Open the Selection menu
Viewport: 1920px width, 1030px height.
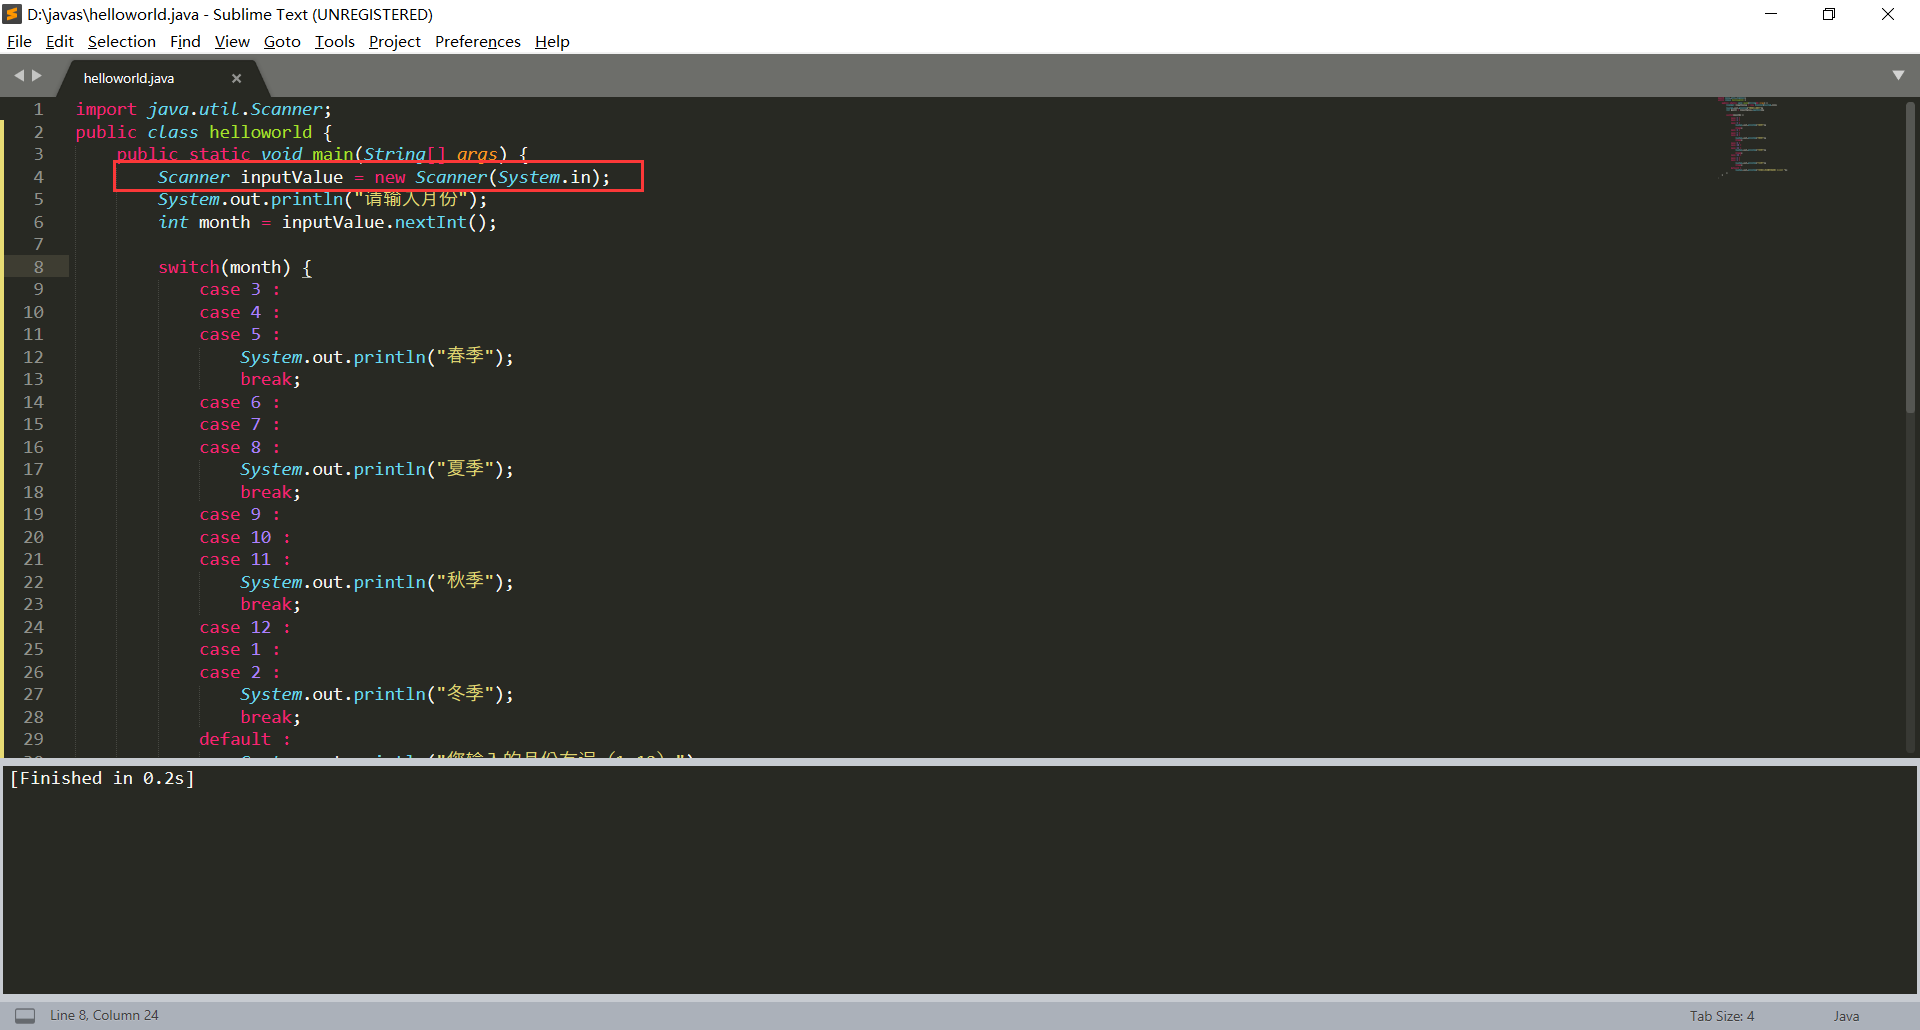tap(121, 41)
